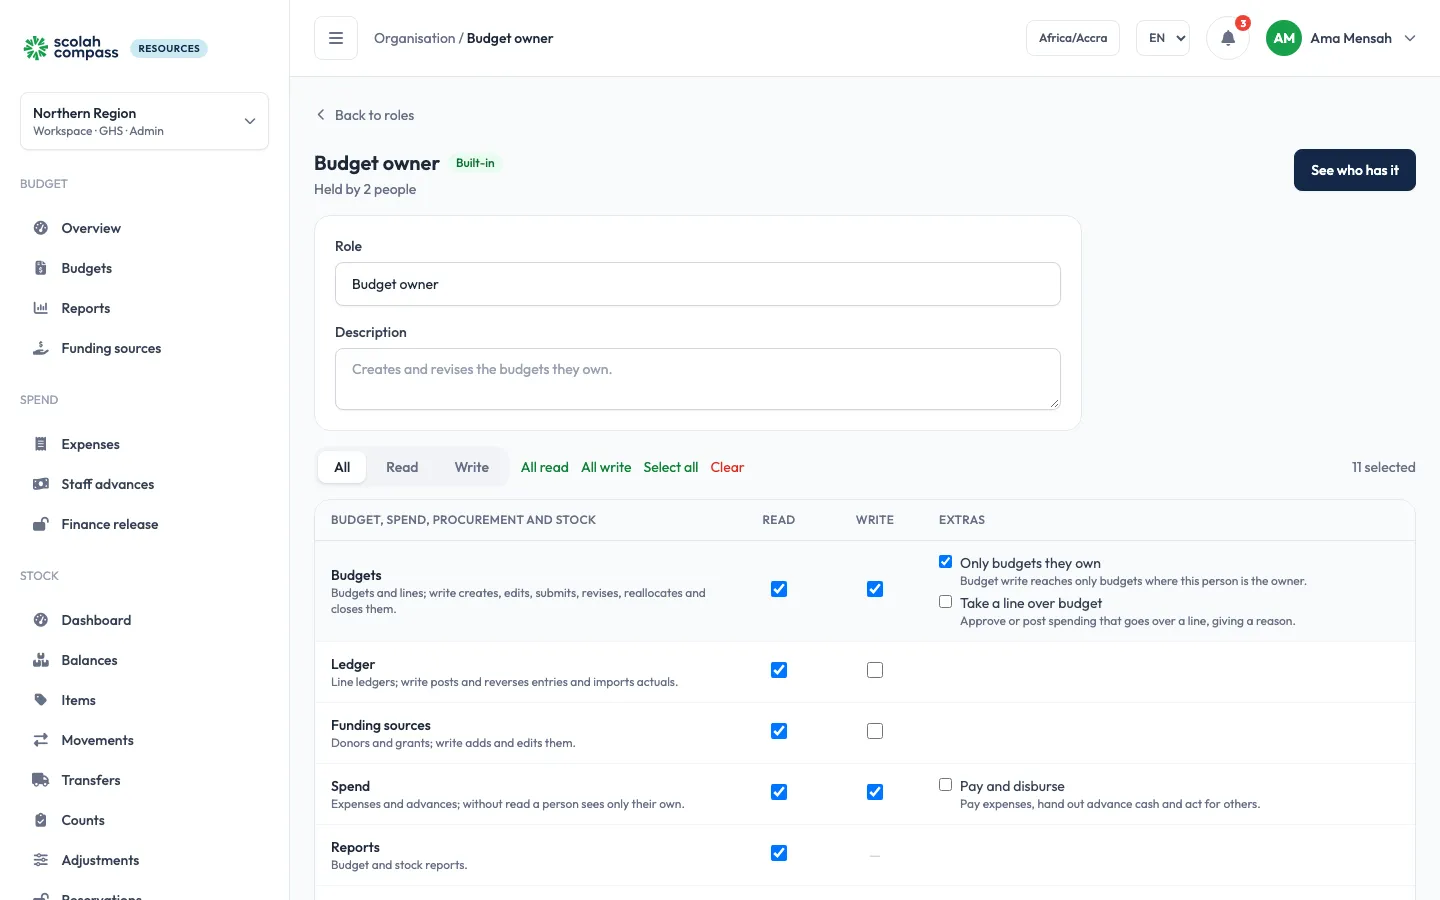Open Overview via its gauge icon
The image size is (1440, 900).
[x=41, y=228]
